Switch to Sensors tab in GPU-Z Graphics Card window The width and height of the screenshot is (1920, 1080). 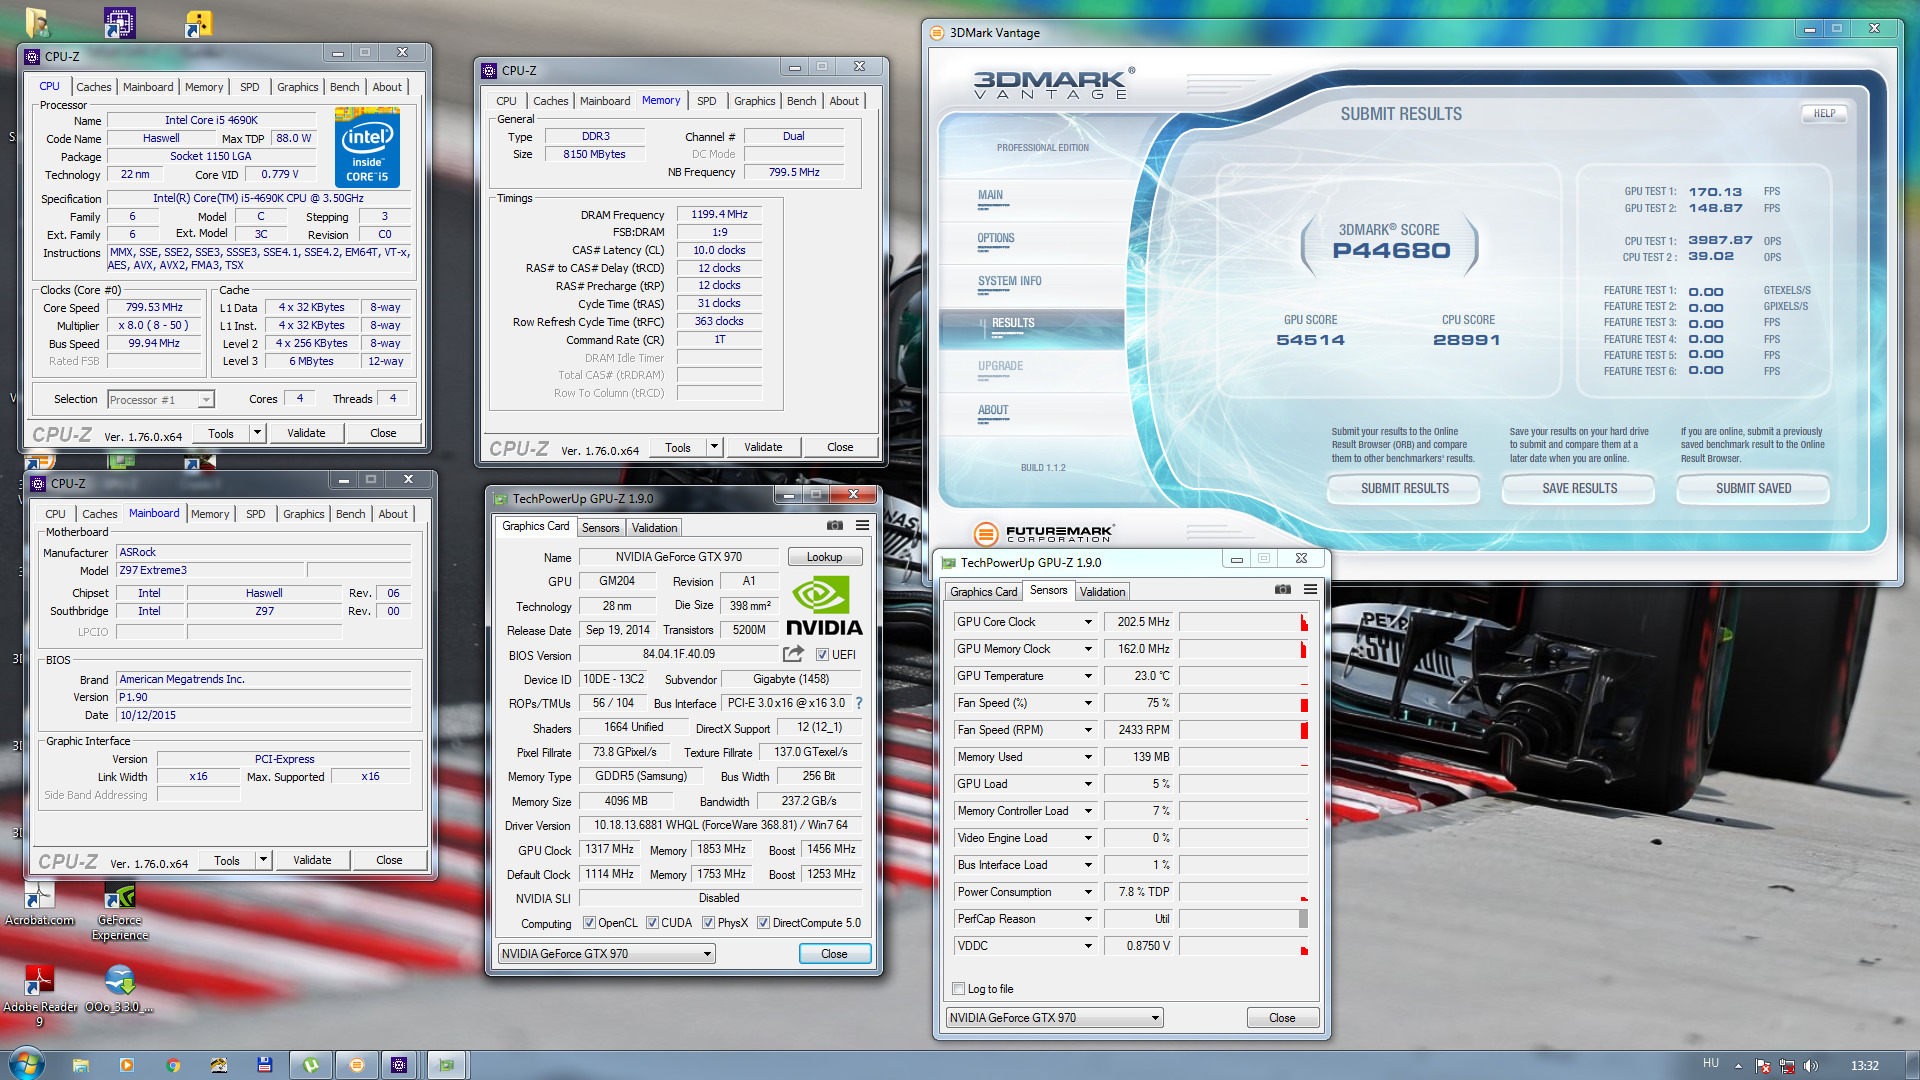600,528
